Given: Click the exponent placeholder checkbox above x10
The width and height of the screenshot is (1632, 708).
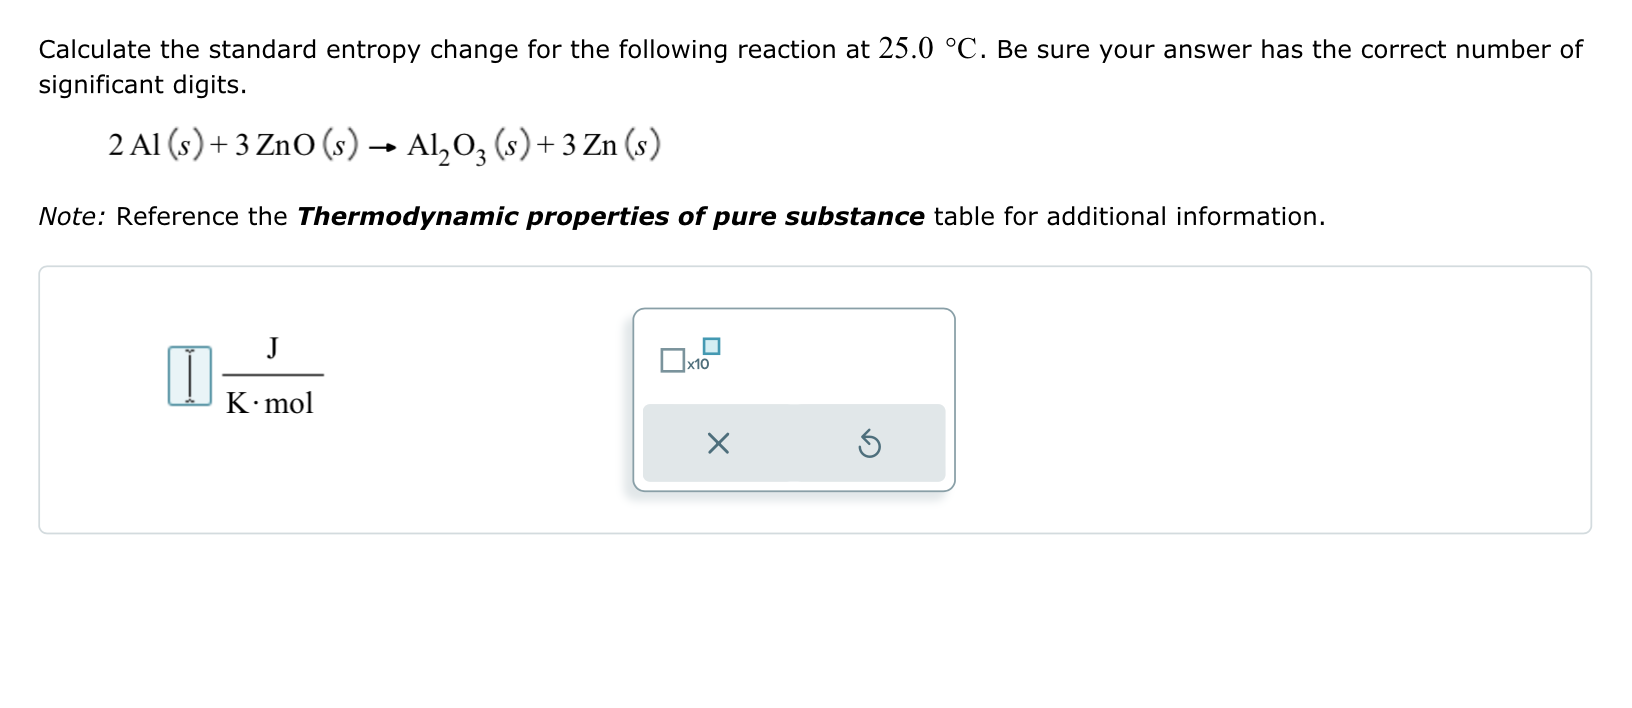Looking at the screenshot, I should (x=710, y=345).
